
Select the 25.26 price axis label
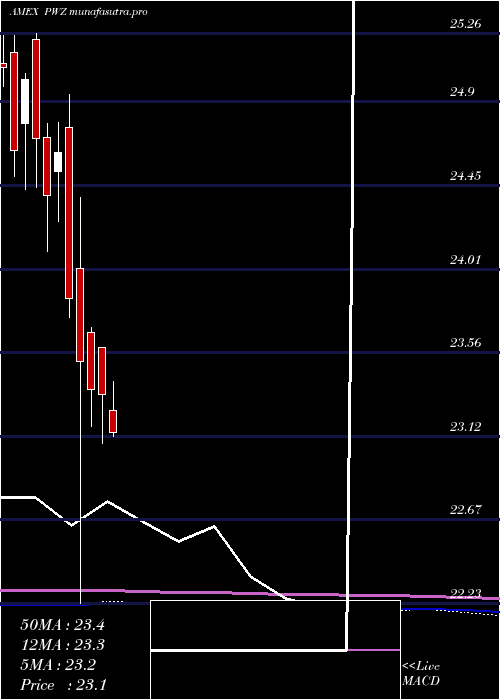click(465, 24)
